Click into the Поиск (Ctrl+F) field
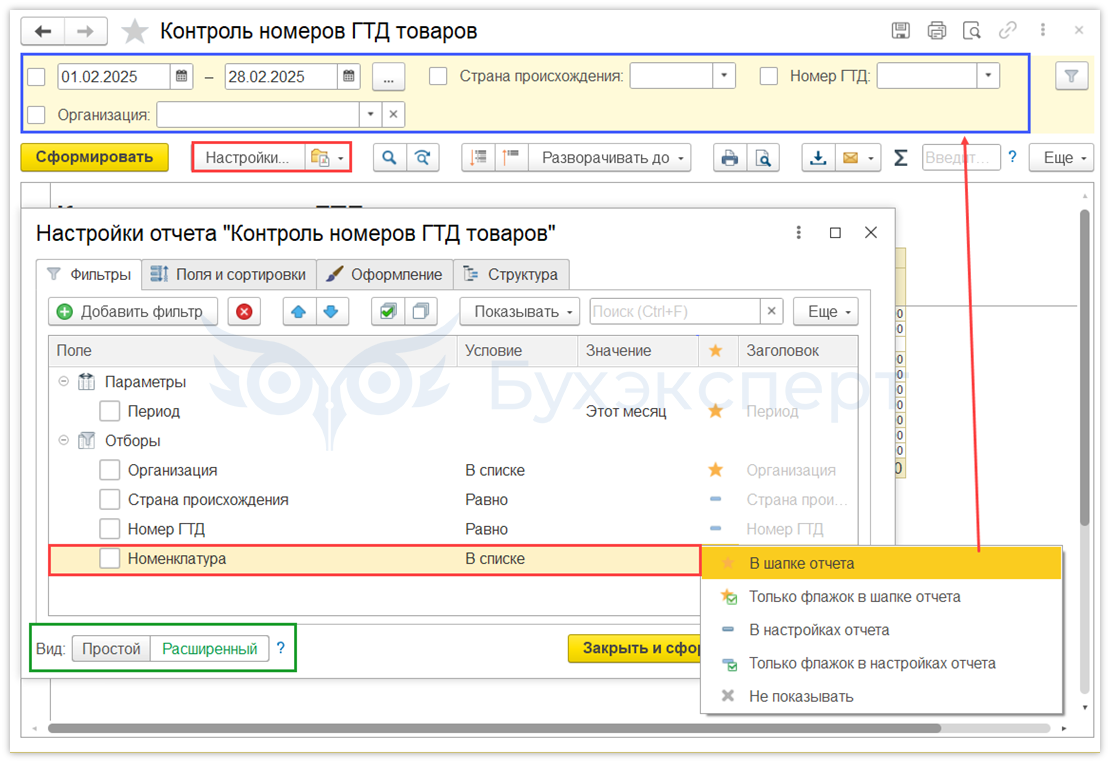1110x763 pixels. pos(675,311)
